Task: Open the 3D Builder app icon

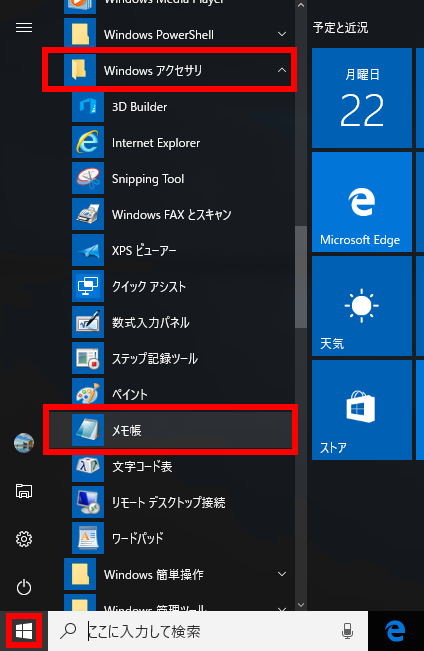Action: pyautogui.click(x=88, y=107)
